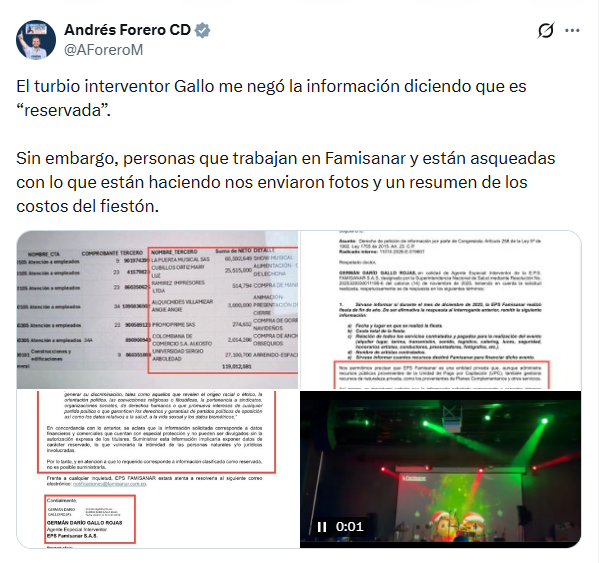The height and width of the screenshot is (563, 600).
Task: Click the tweet text about Famisanar
Action: coord(285,182)
